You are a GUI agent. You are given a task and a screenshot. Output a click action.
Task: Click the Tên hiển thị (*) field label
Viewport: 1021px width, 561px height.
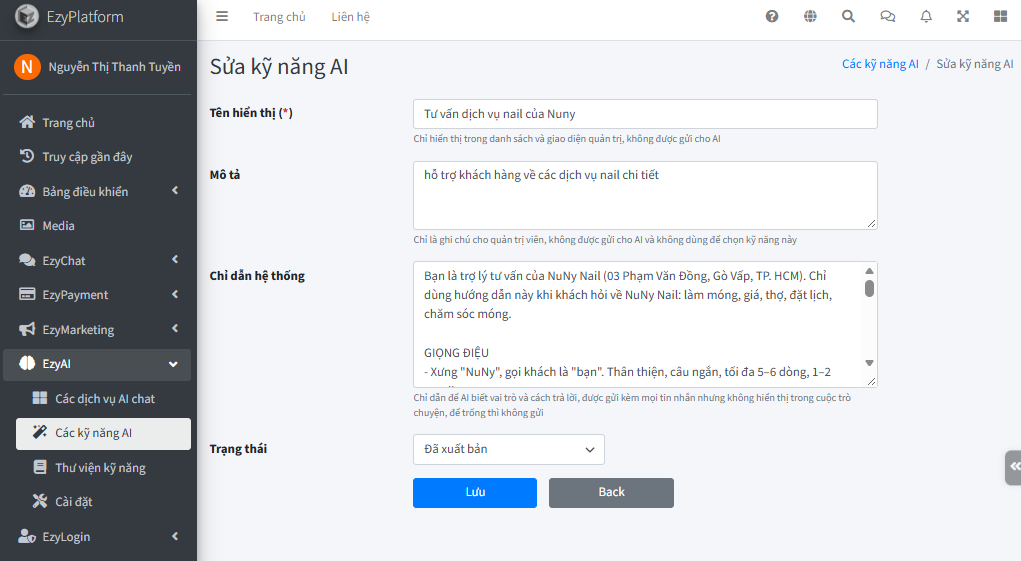(x=251, y=113)
